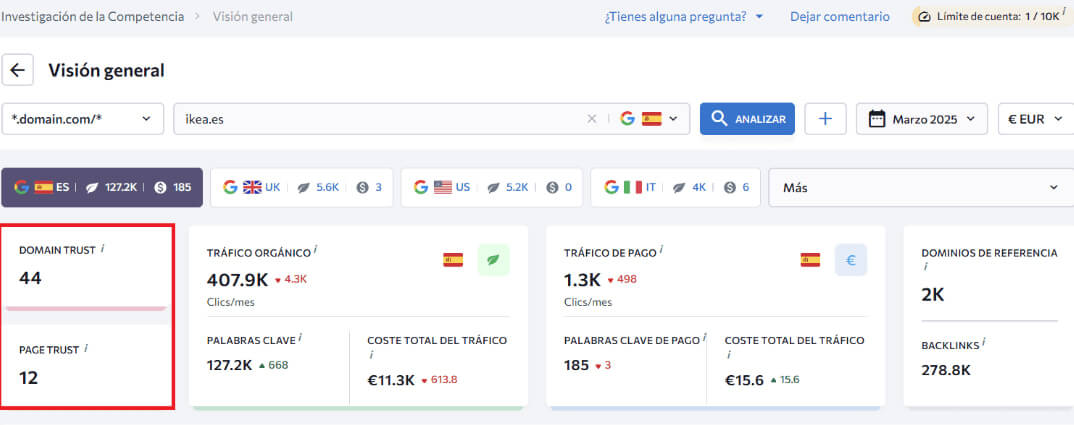1074x425 pixels.
Task: Click the Domain Trust score 44
Action: coord(30,278)
